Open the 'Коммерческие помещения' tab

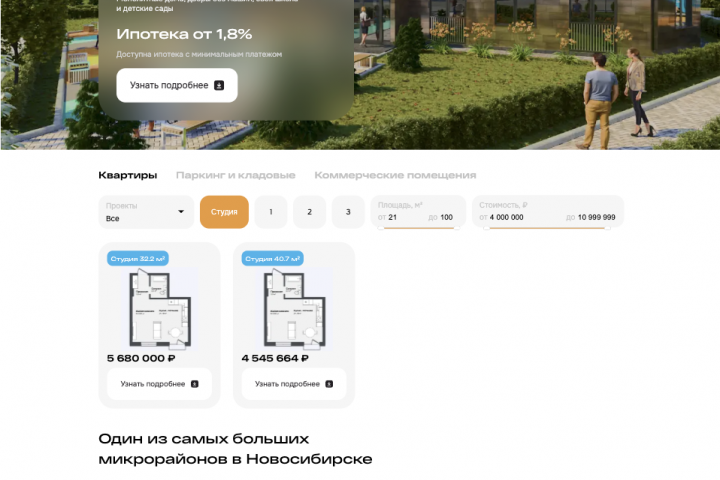(x=395, y=175)
